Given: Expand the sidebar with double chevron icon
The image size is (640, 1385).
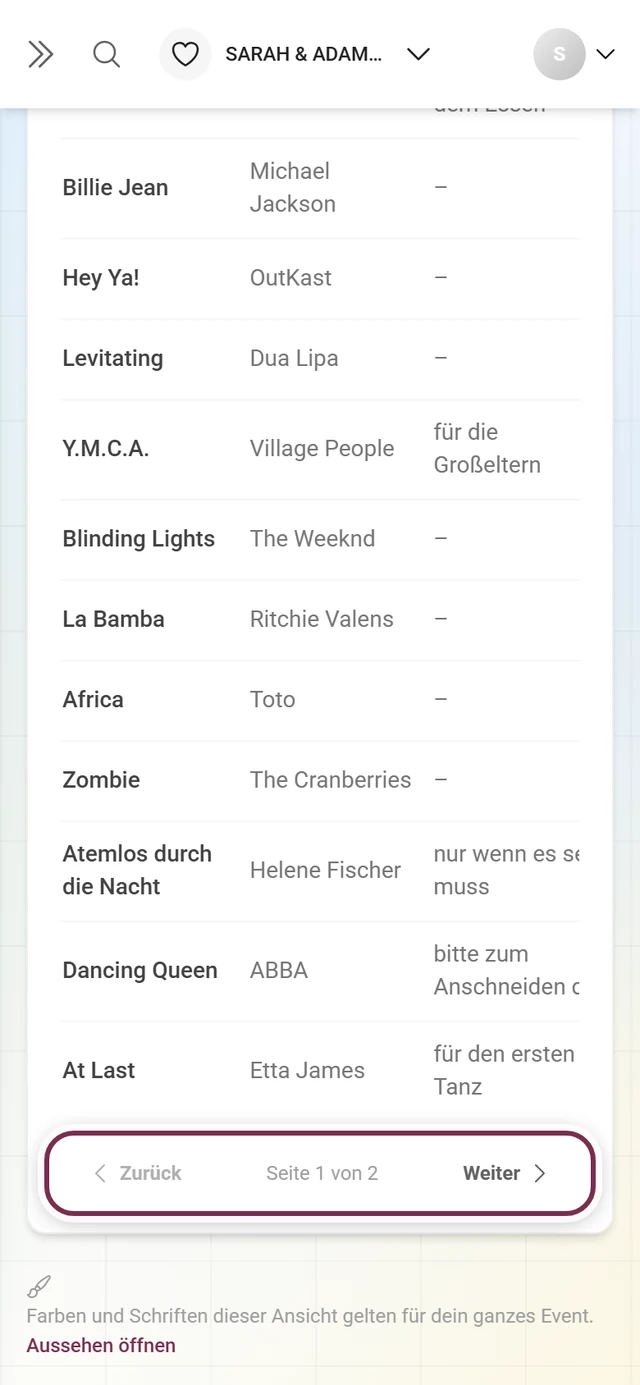Looking at the screenshot, I should (40, 54).
